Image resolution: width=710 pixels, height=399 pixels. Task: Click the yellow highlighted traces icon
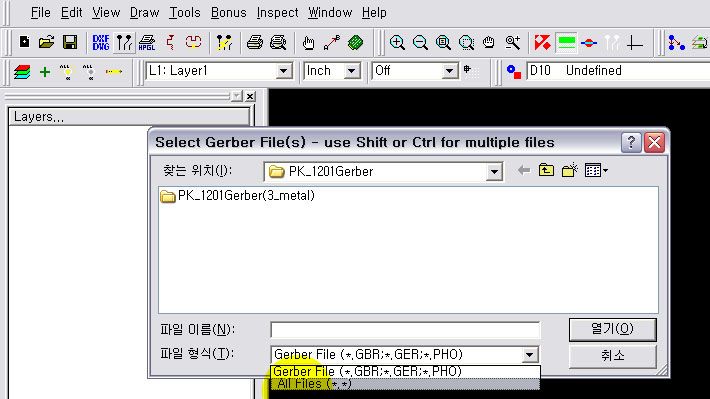[224, 43]
